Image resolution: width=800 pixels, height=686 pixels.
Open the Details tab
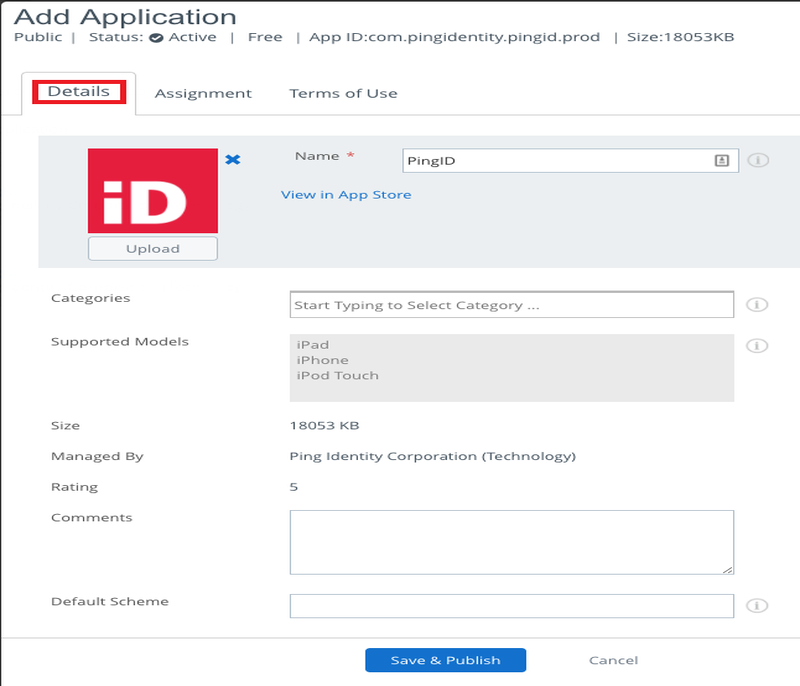pyautogui.click(x=79, y=92)
